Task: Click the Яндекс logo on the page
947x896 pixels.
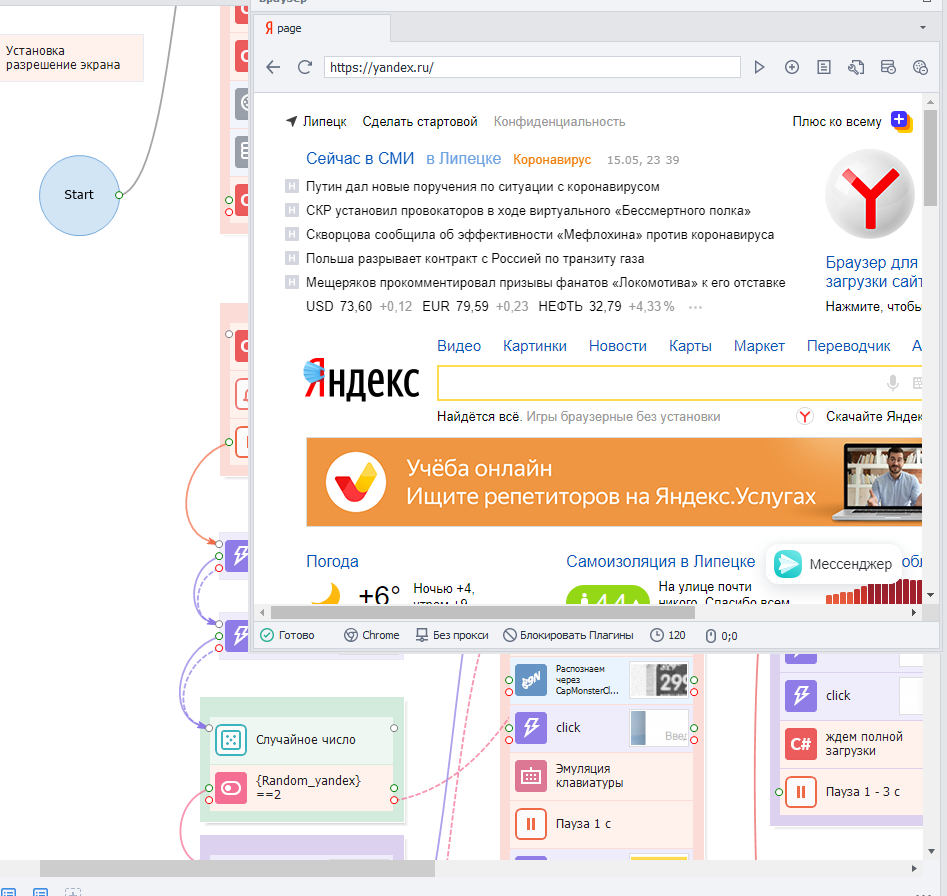Action: point(361,379)
